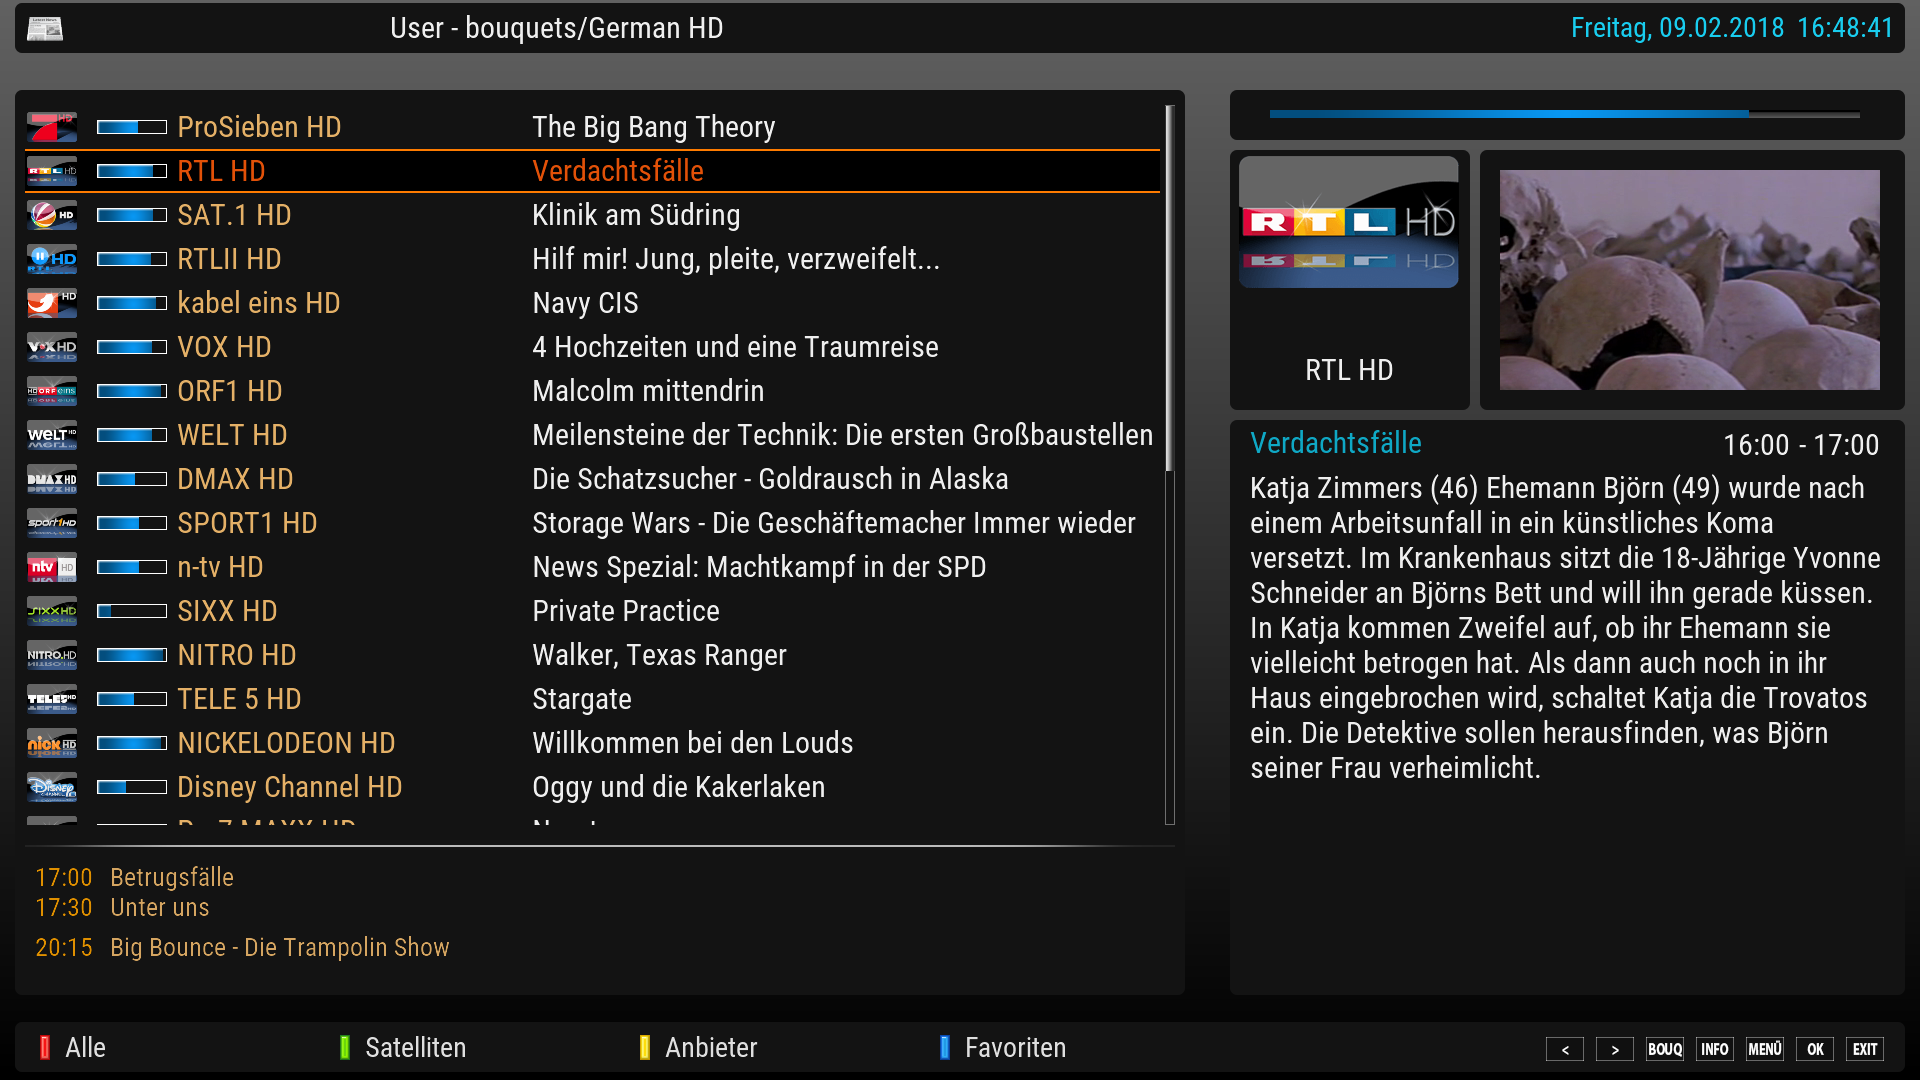Click the ProSieben HD channel logo
Viewport: 1920px width, 1080px height.
pos(51,127)
